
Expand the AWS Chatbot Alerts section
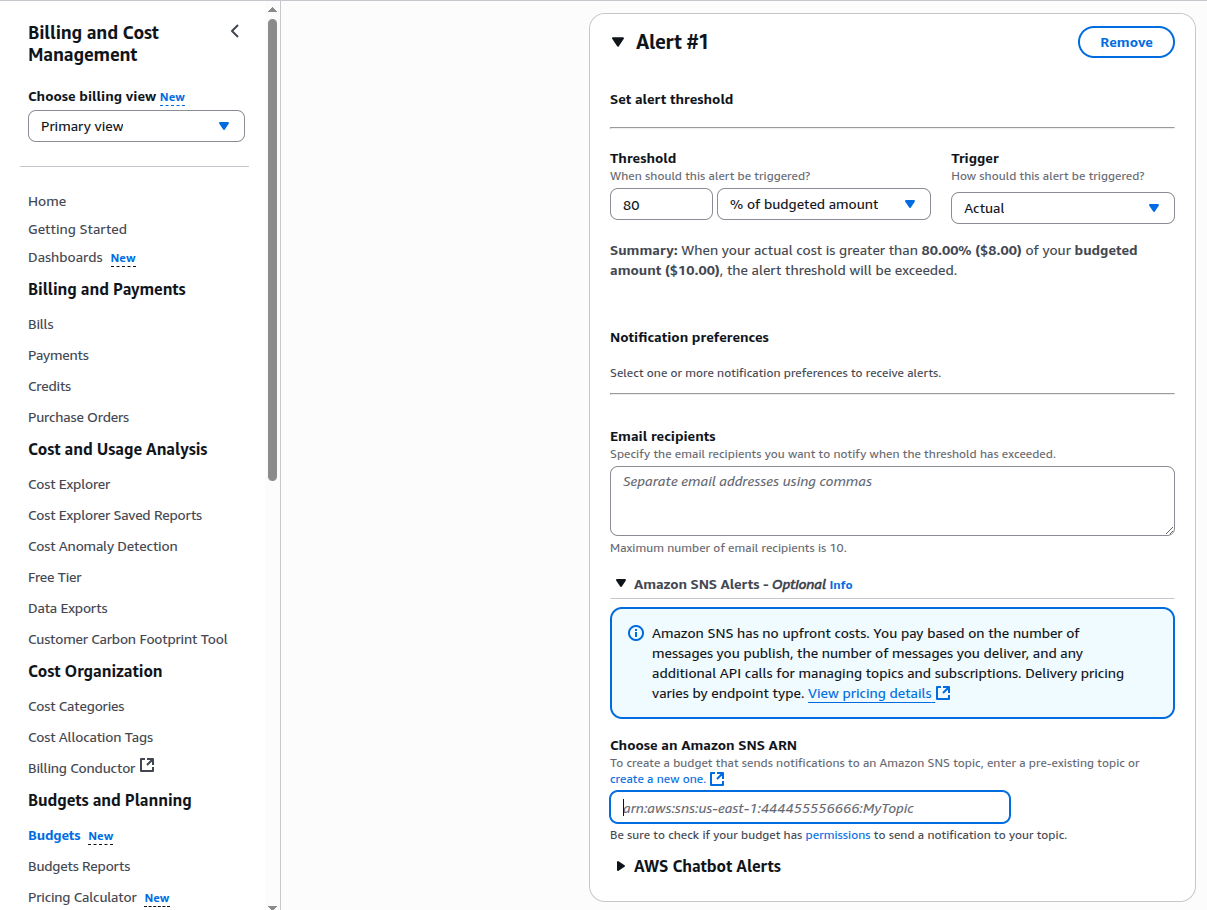tap(621, 866)
